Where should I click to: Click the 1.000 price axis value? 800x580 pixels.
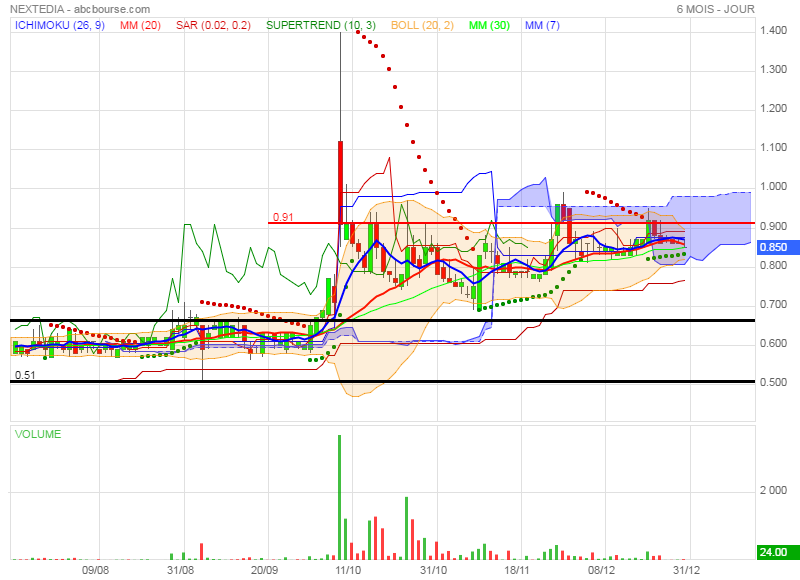773,187
